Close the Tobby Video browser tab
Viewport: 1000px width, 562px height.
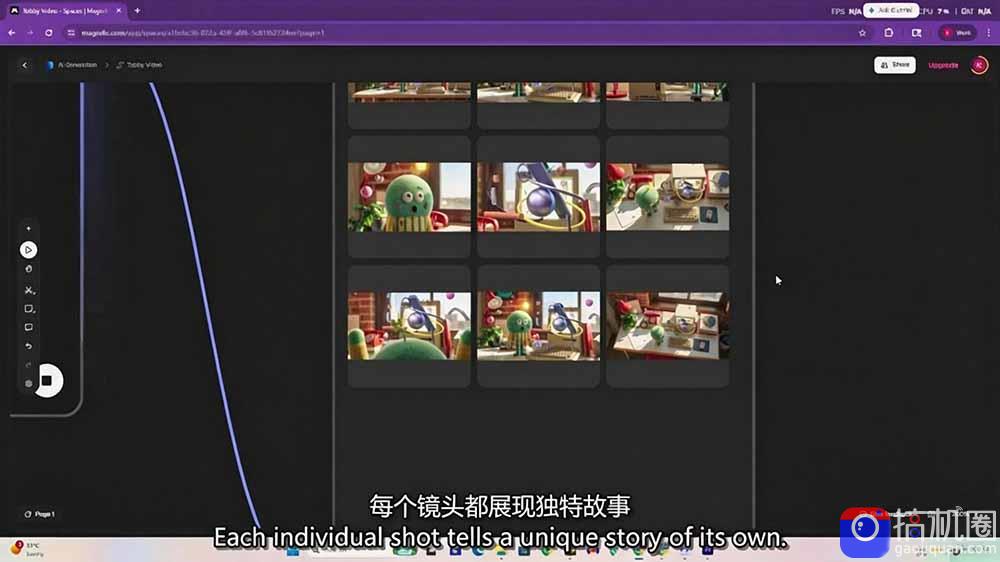tap(119, 11)
